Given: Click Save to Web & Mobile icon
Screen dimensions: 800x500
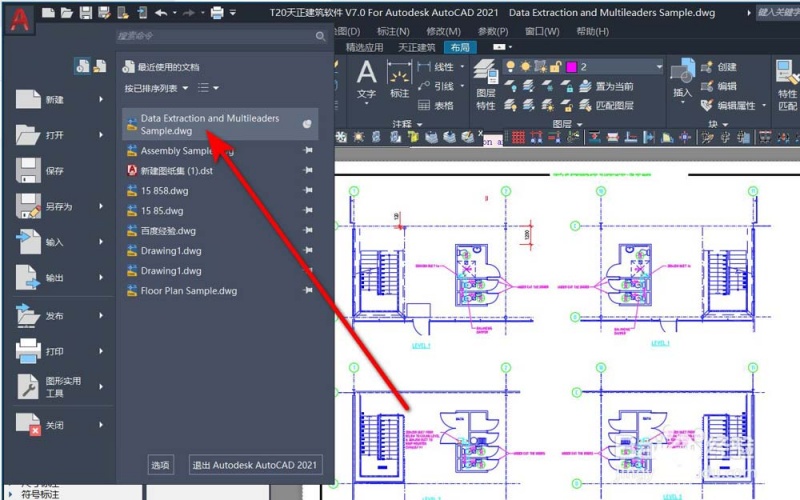Looking at the screenshot, I should coord(142,12).
